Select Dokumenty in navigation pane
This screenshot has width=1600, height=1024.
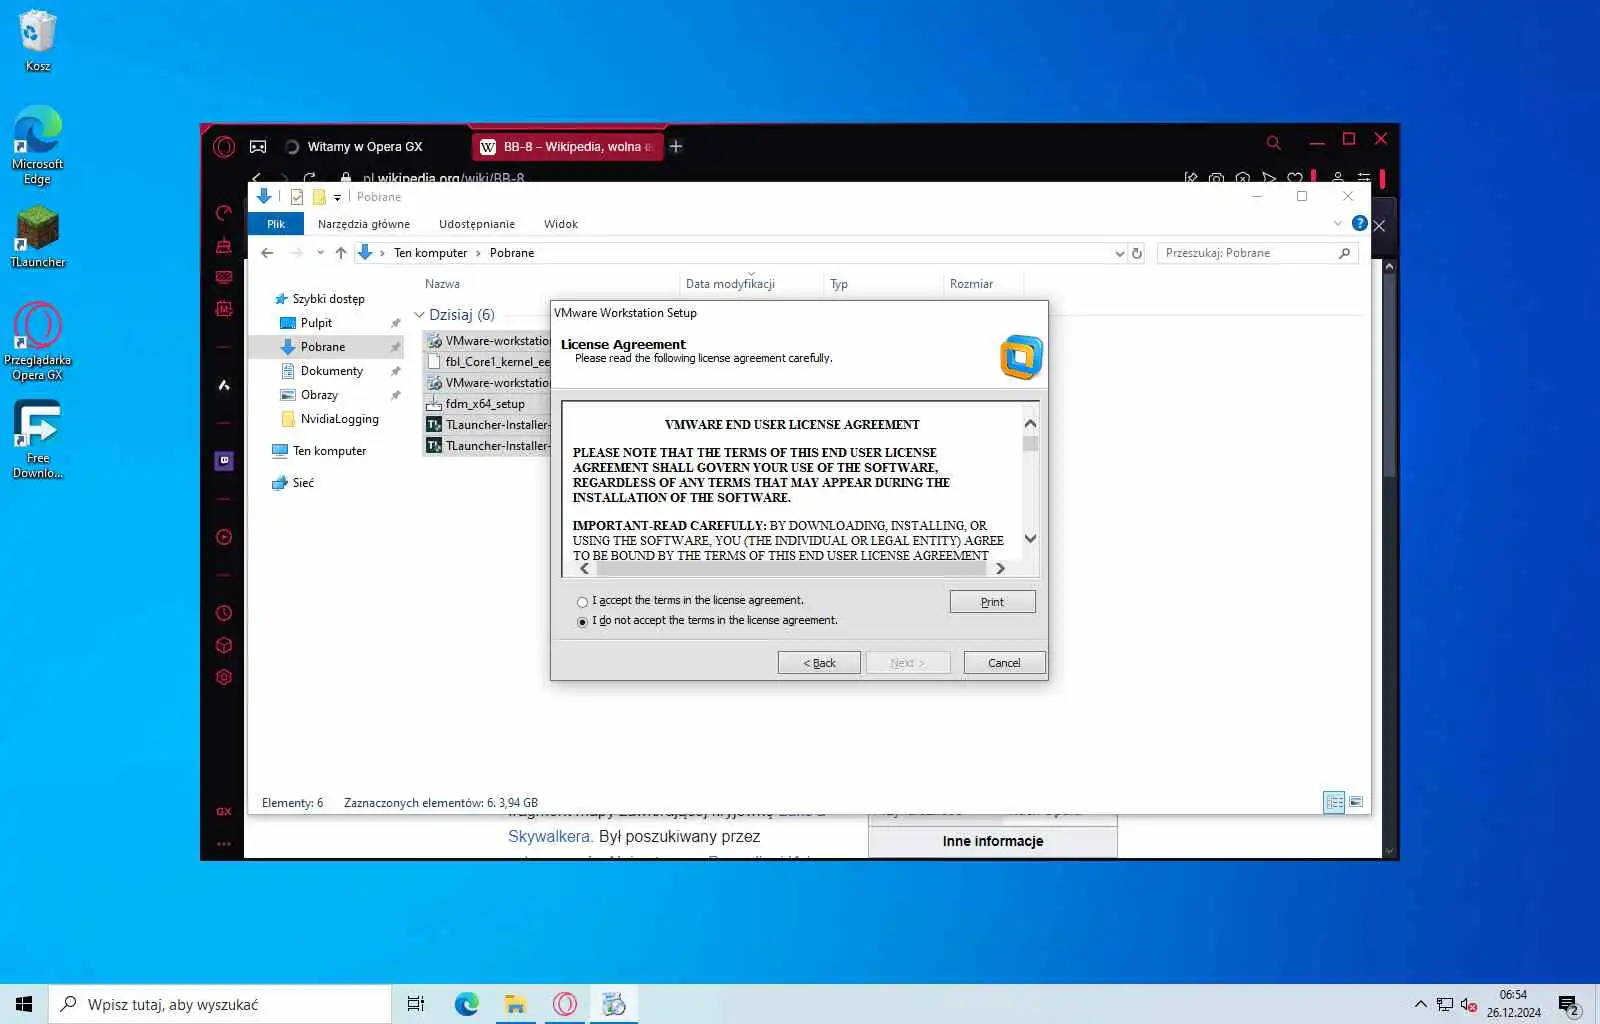pyautogui.click(x=331, y=371)
